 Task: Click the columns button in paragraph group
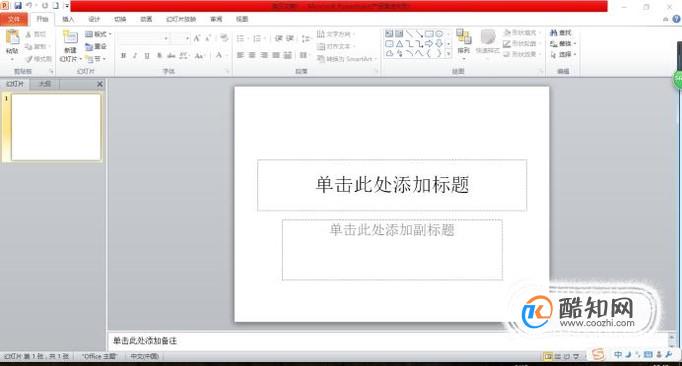tap(304, 55)
